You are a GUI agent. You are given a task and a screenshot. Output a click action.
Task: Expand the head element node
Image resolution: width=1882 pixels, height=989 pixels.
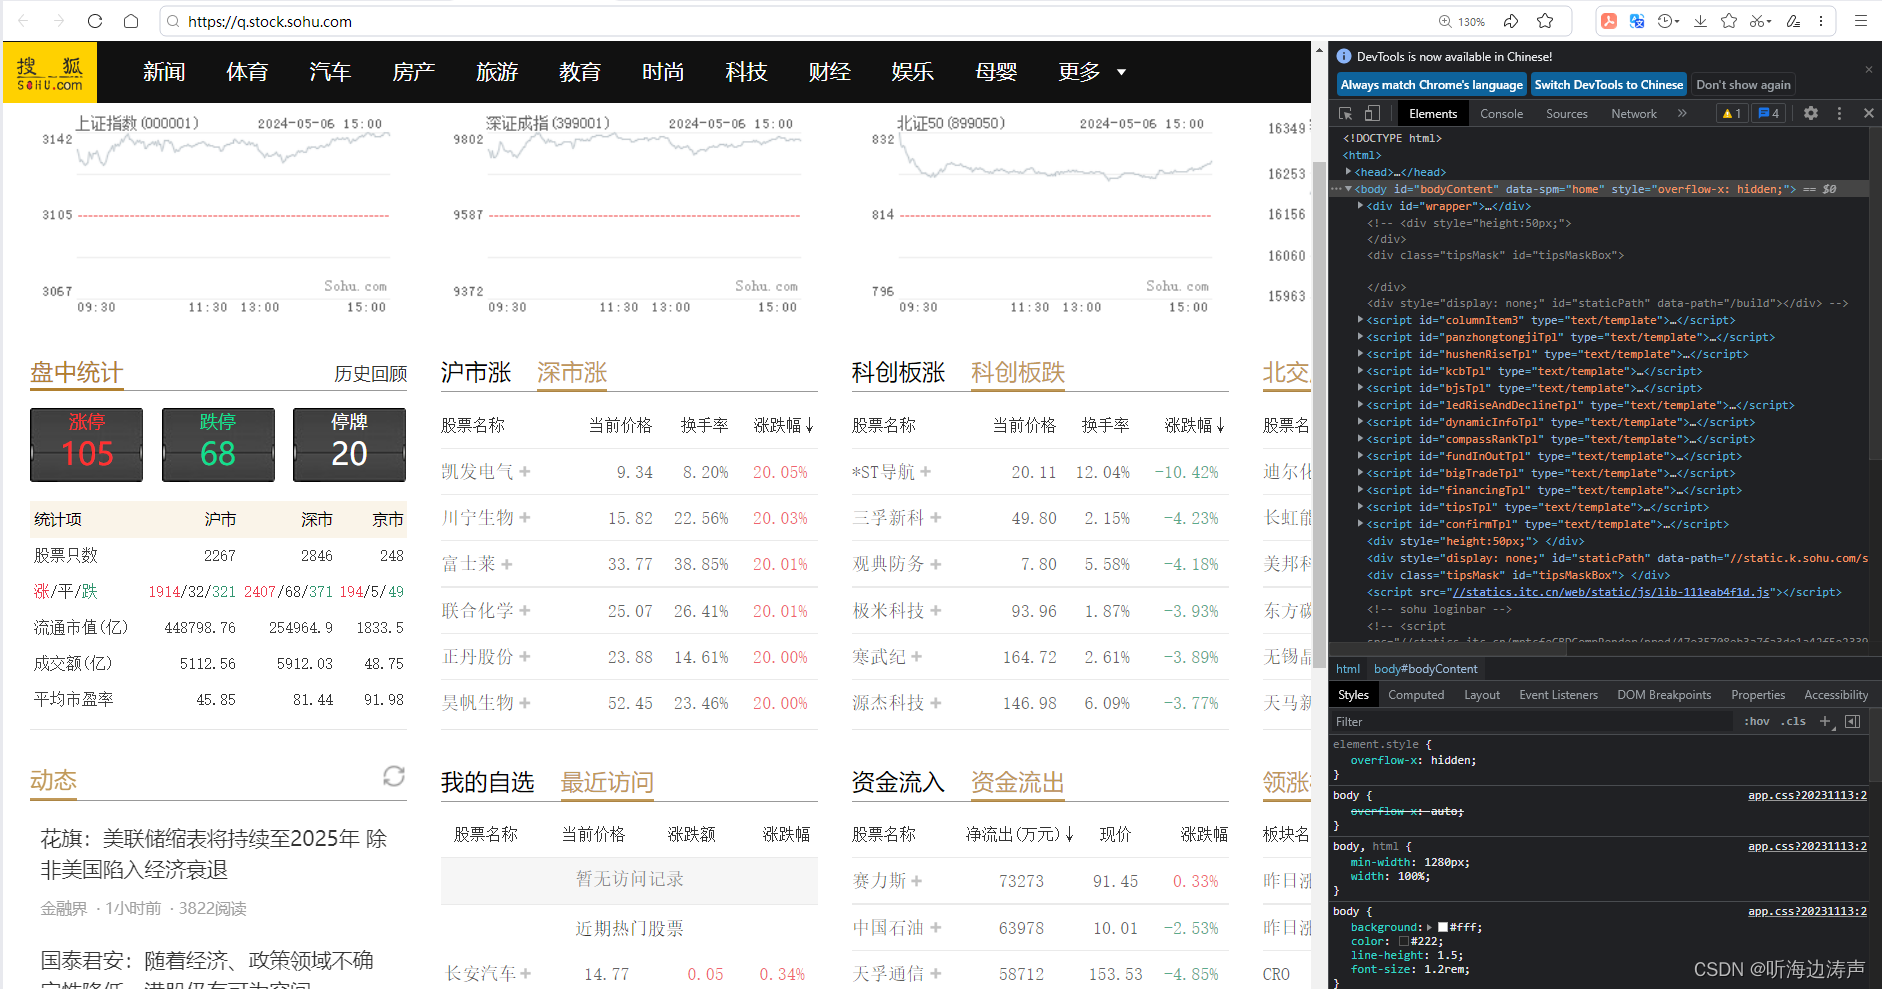[1349, 172]
